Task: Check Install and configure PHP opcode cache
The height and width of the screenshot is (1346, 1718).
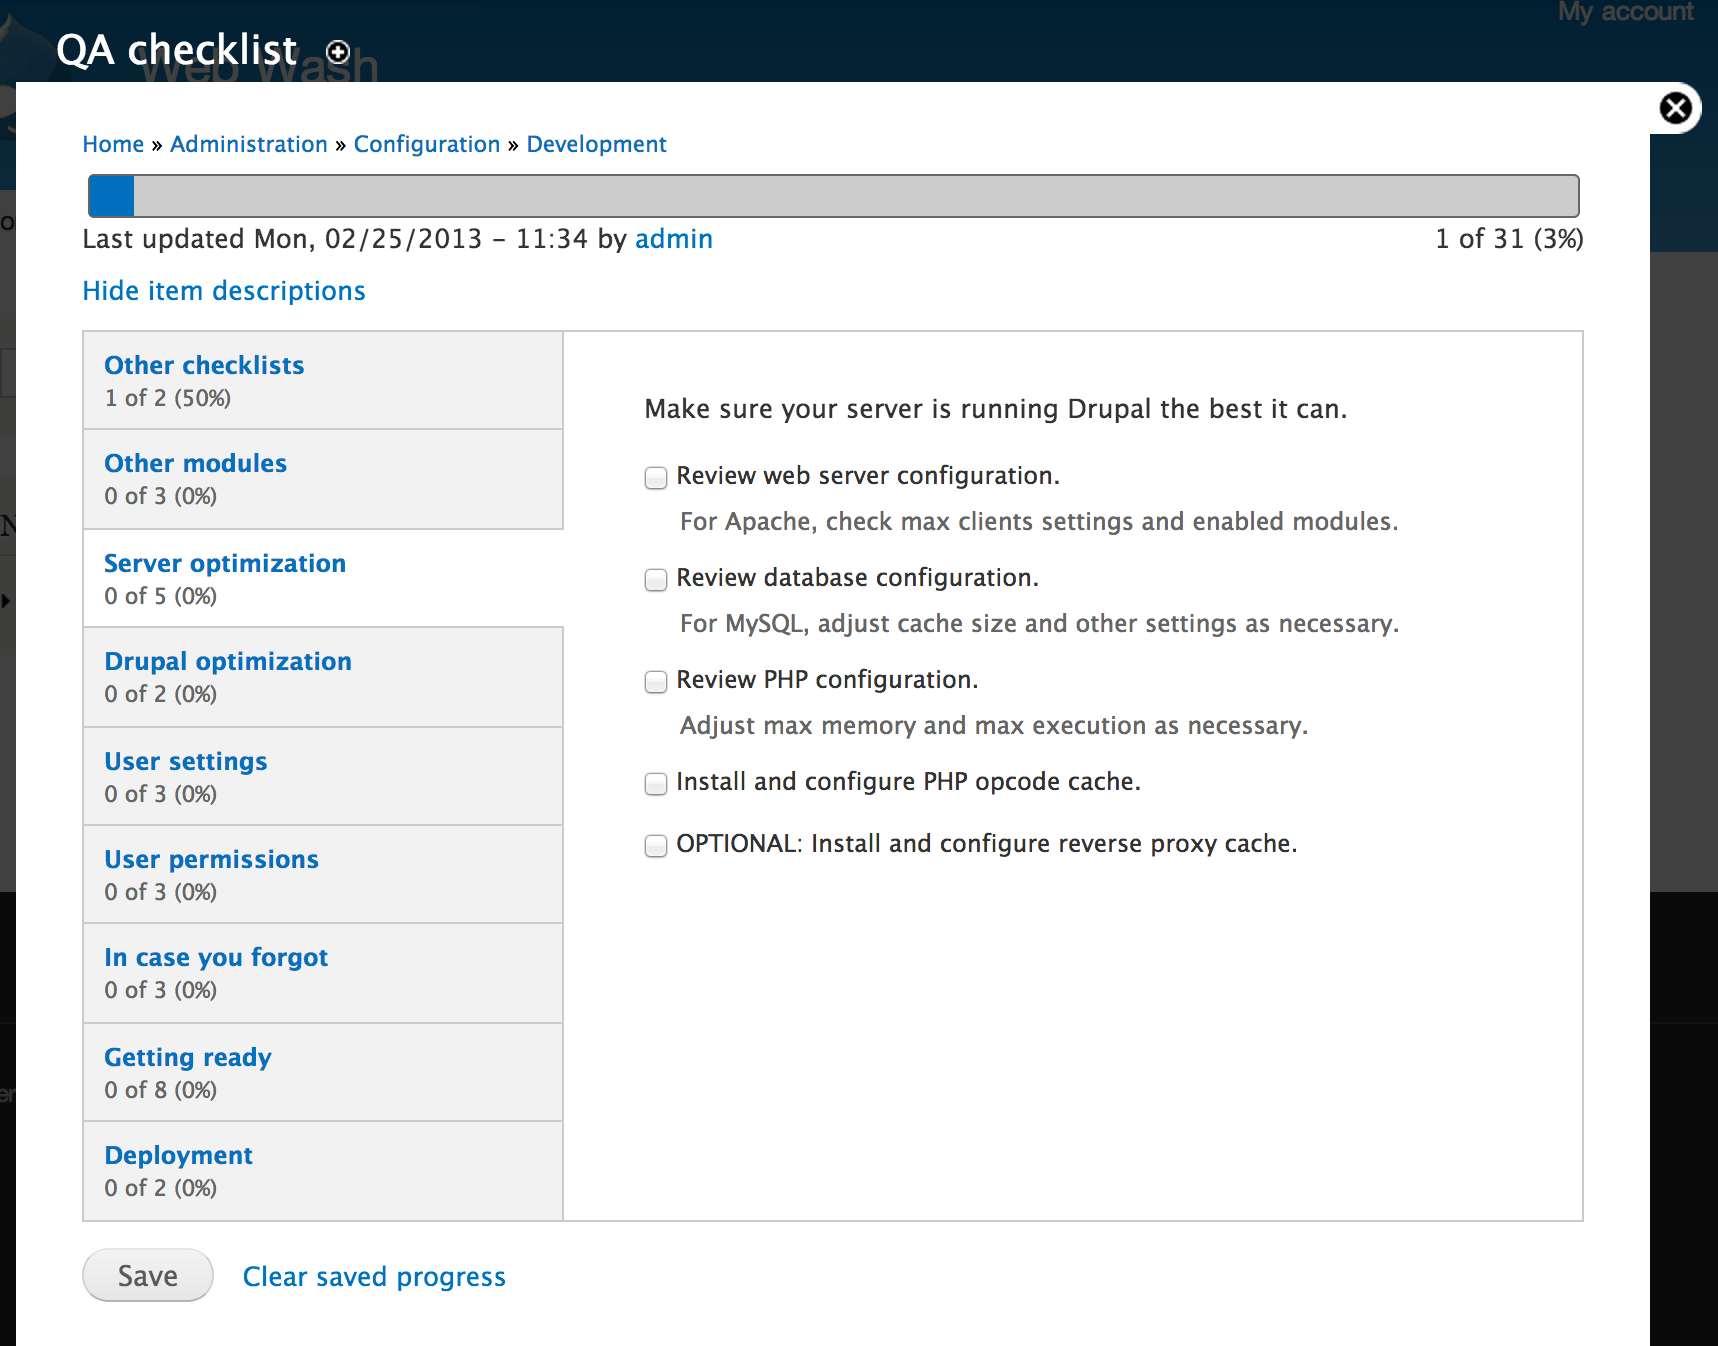Action: (655, 784)
